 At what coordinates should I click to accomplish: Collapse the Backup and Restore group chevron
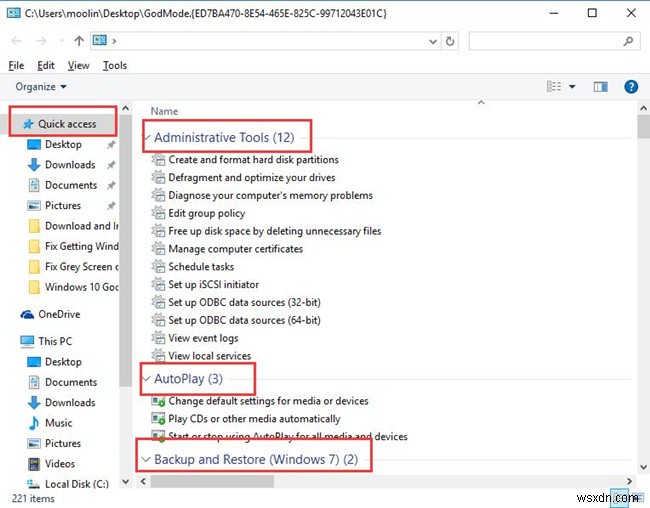tap(146, 459)
